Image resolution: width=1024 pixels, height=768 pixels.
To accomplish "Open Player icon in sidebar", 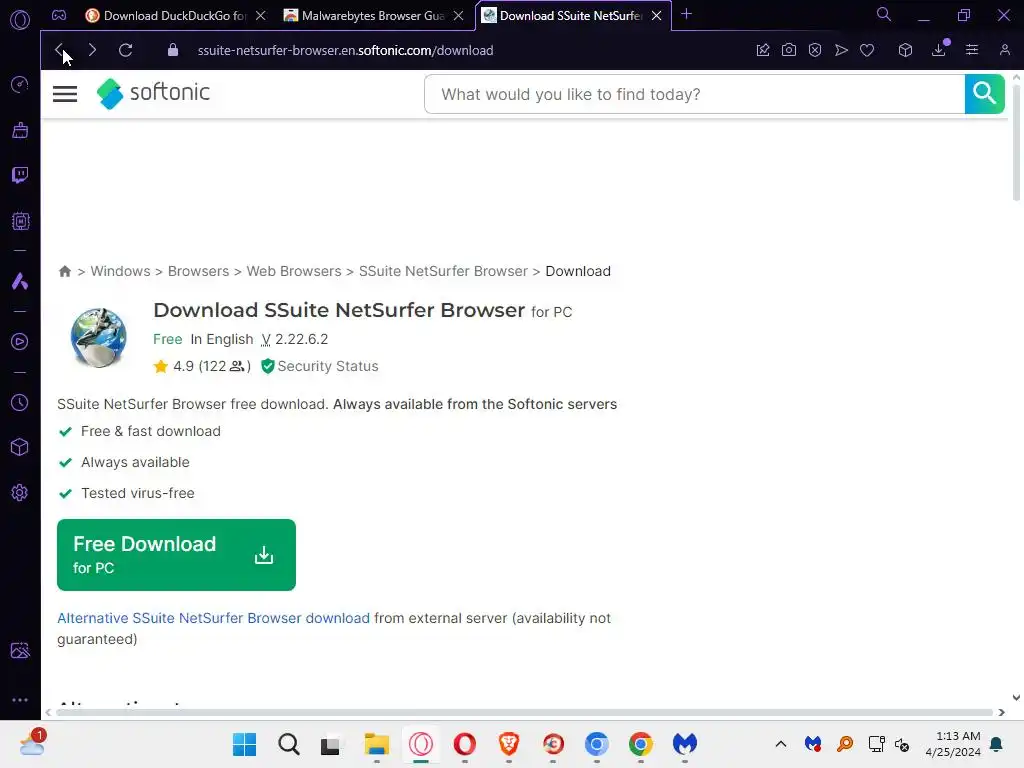I will 20,342.
